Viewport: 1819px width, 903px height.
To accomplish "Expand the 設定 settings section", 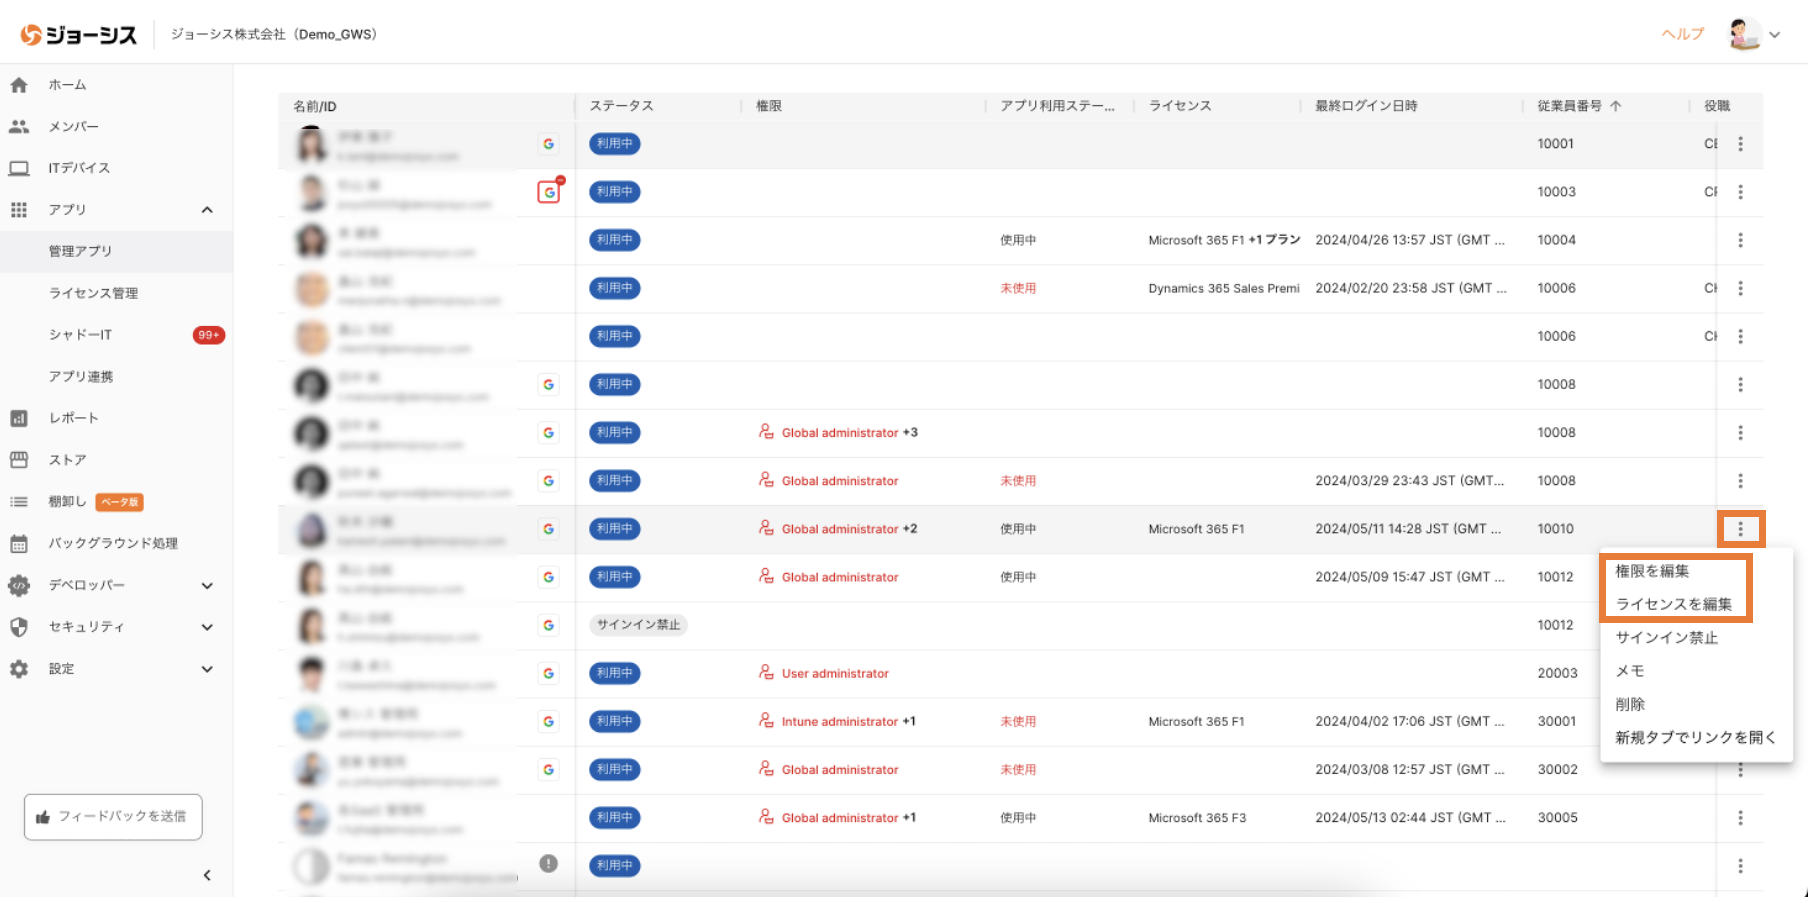I will [x=207, y=670].
